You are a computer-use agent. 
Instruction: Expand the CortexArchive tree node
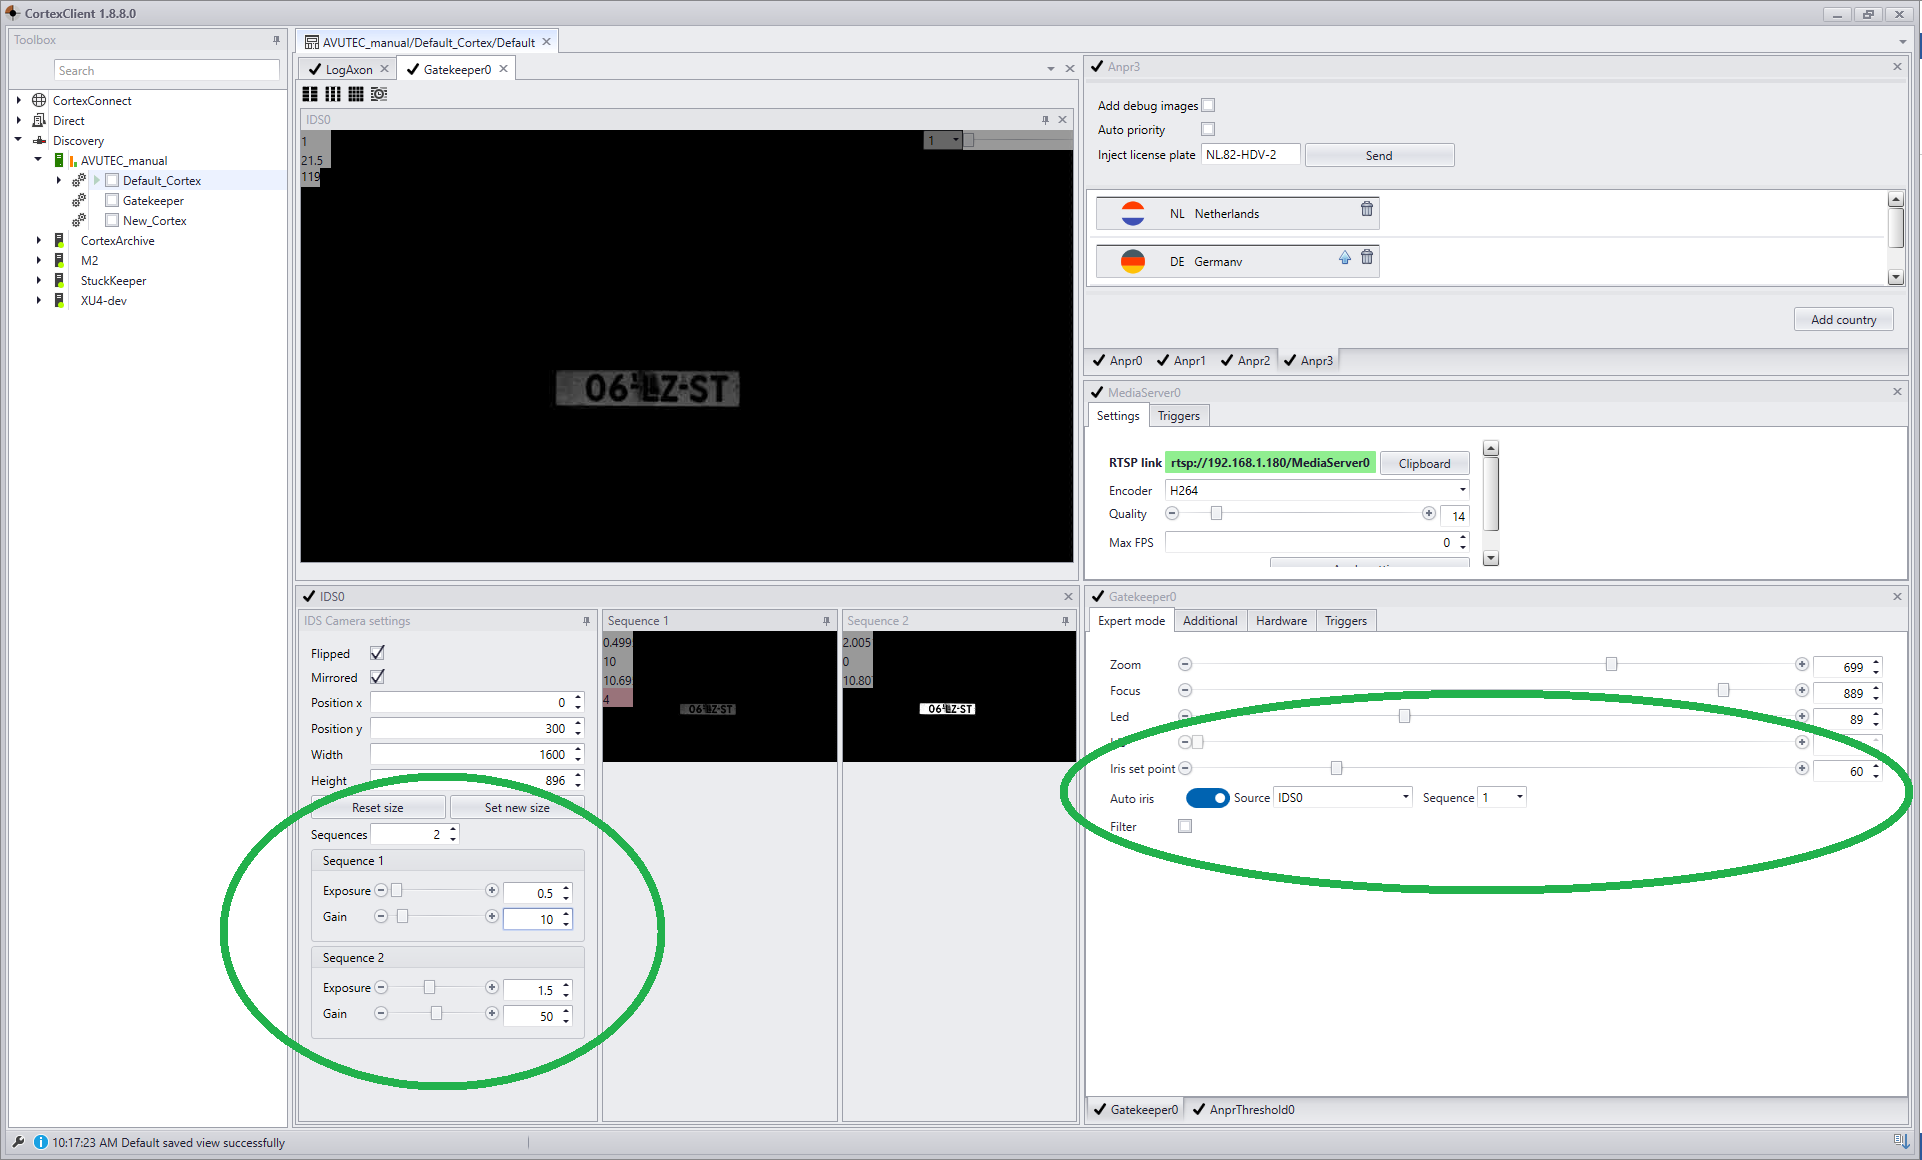(x=39, y=240)
